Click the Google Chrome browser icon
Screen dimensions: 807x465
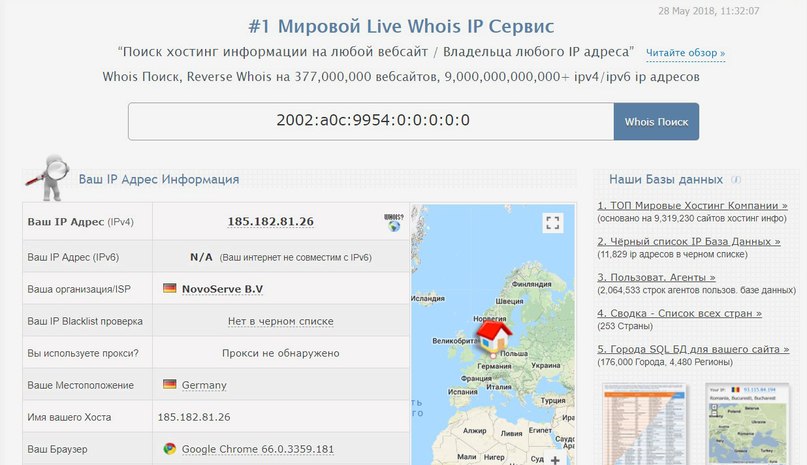click(170, 449)
